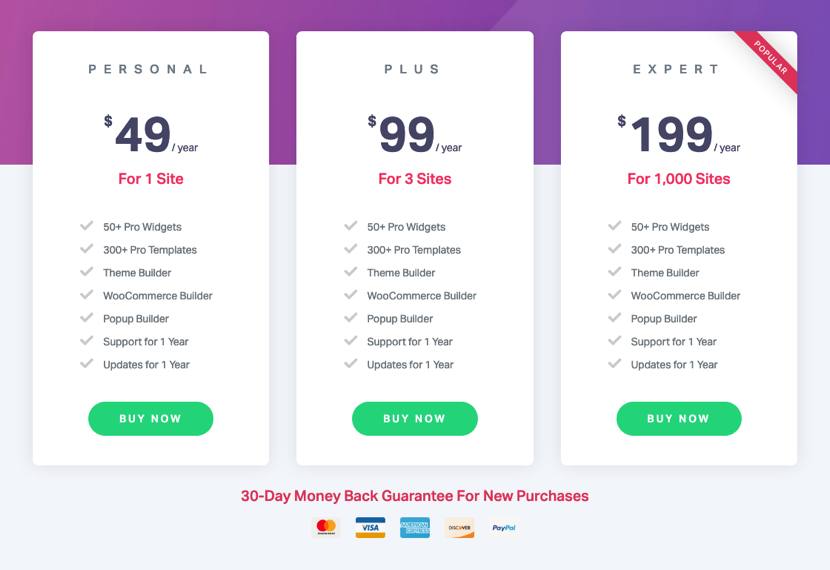Click checkmark beside Personal plan's 50+ Pro Widgets
Viewport: 830px width, 570px height.
point(87,226)
